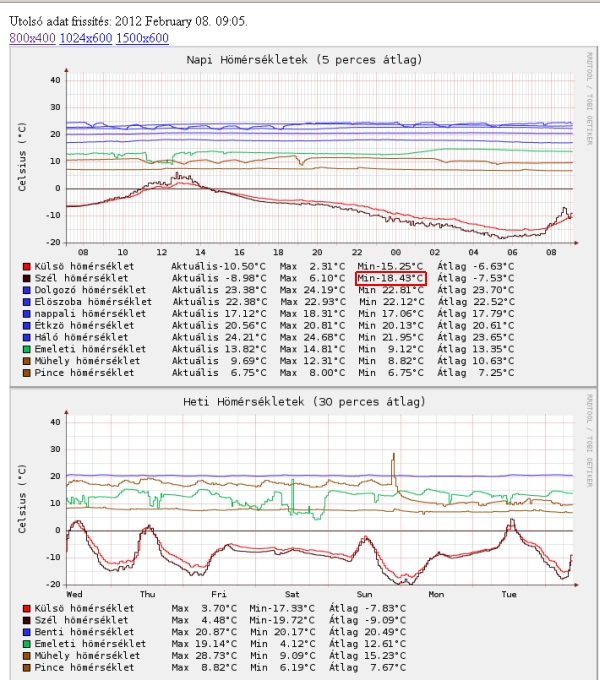Viewport: 600px width, 680px height.
Task: Click the Heti Hőmérsékletek chart title
Action: 304,402
